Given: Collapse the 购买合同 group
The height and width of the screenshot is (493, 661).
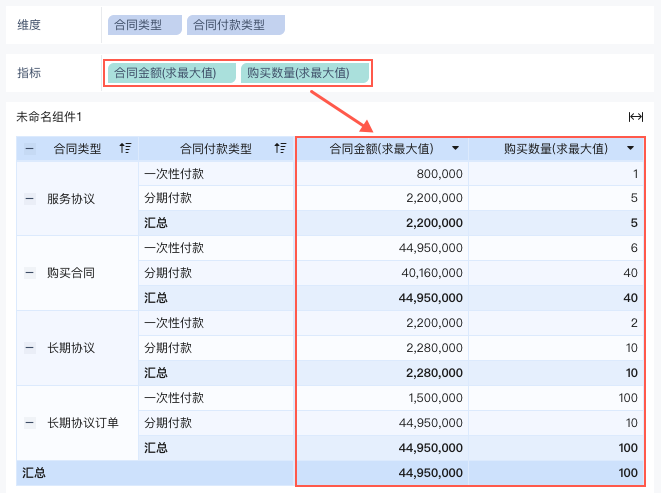Looking at the screenshot, I should (x=30, y=273).
